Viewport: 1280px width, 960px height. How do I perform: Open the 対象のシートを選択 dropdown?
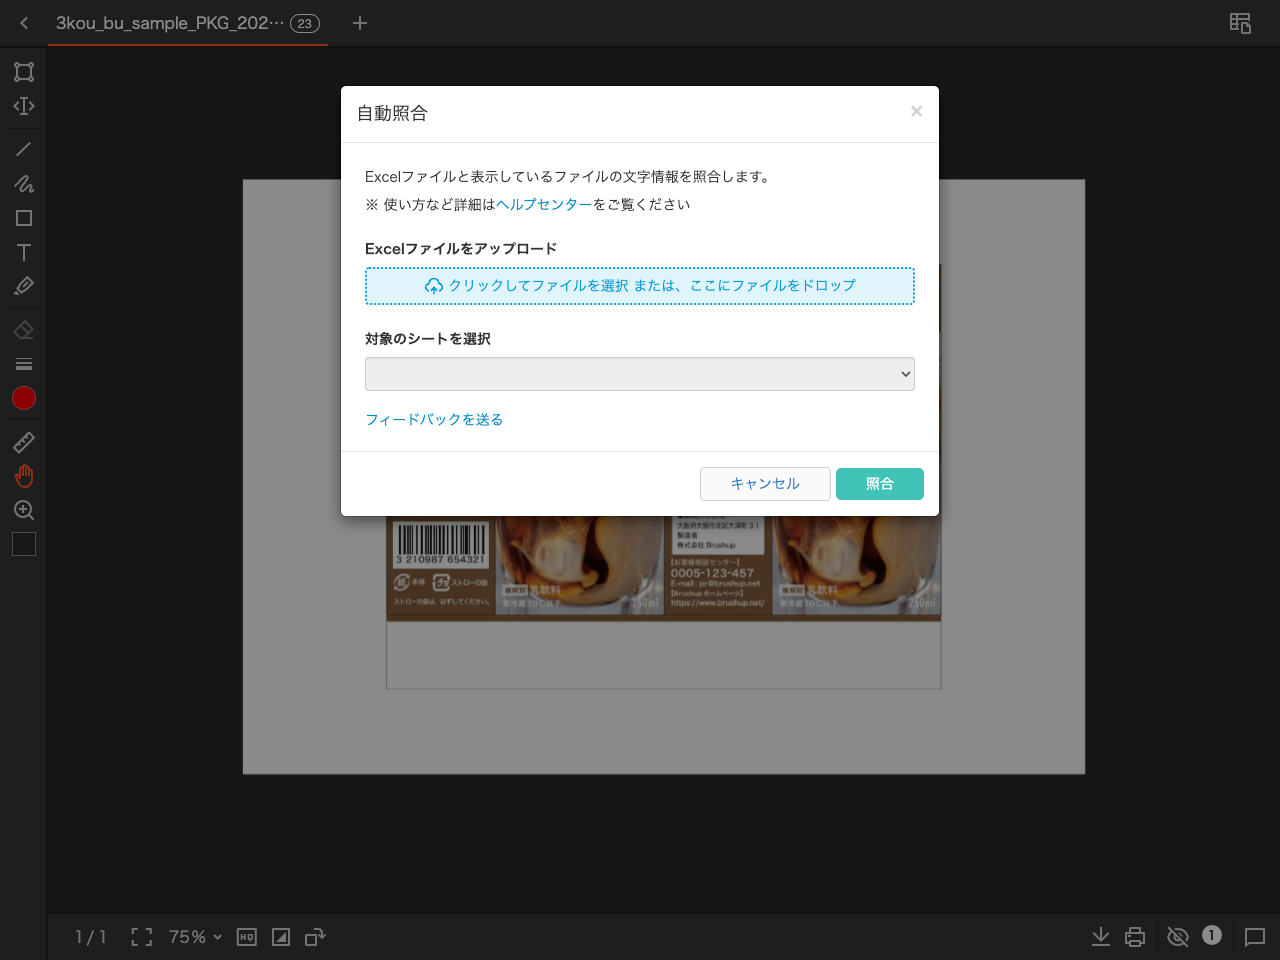pos(640,374)
